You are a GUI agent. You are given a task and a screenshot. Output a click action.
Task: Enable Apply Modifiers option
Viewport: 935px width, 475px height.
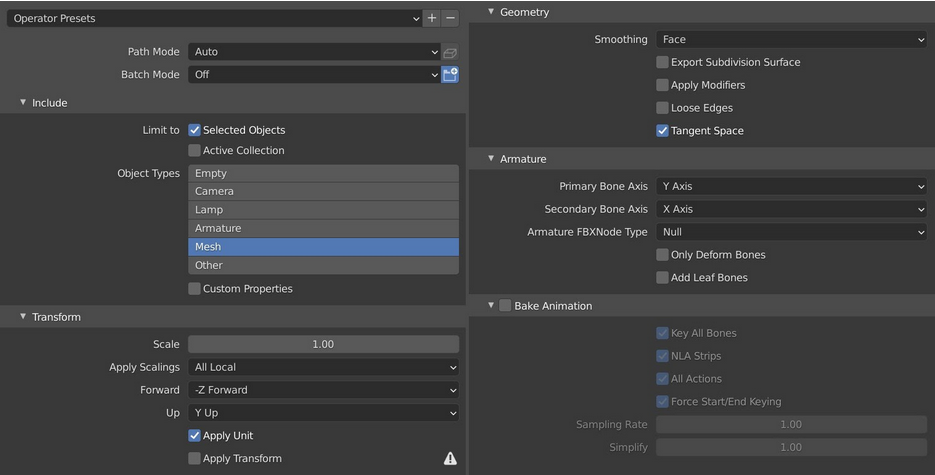[x=662, y=85]
